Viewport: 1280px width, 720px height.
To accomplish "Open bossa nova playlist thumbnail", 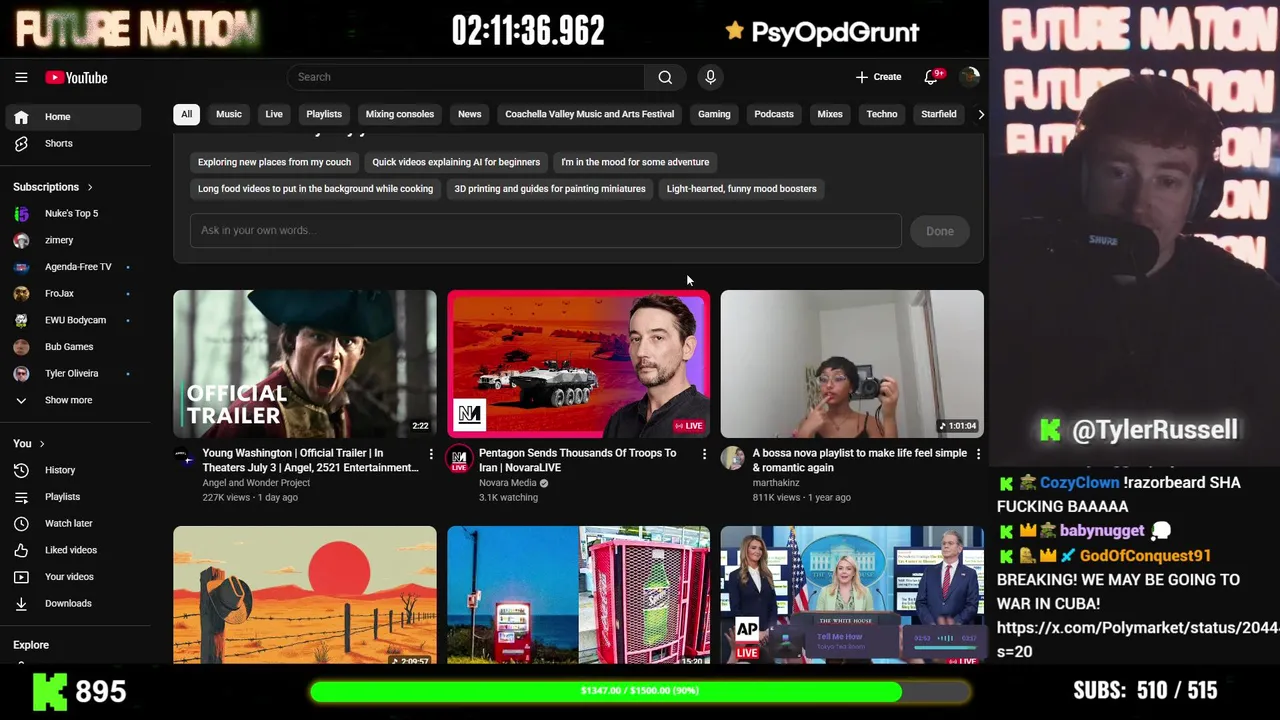I will (x=852, y=364).
